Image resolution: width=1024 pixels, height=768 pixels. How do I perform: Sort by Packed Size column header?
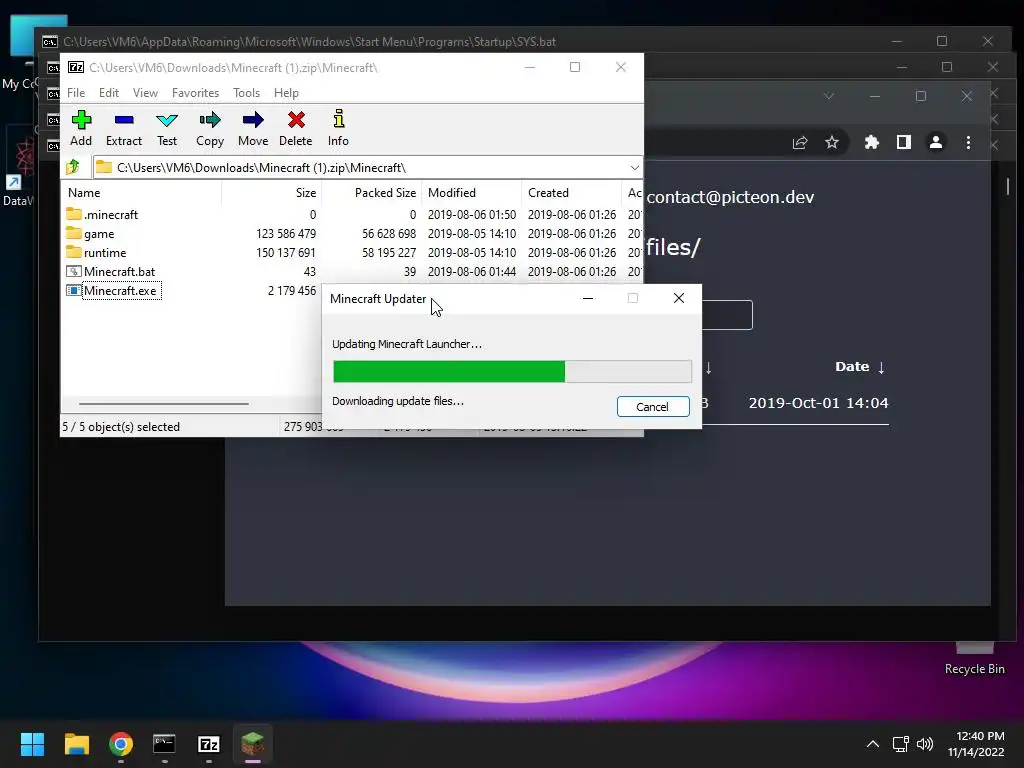click(372, 193)
